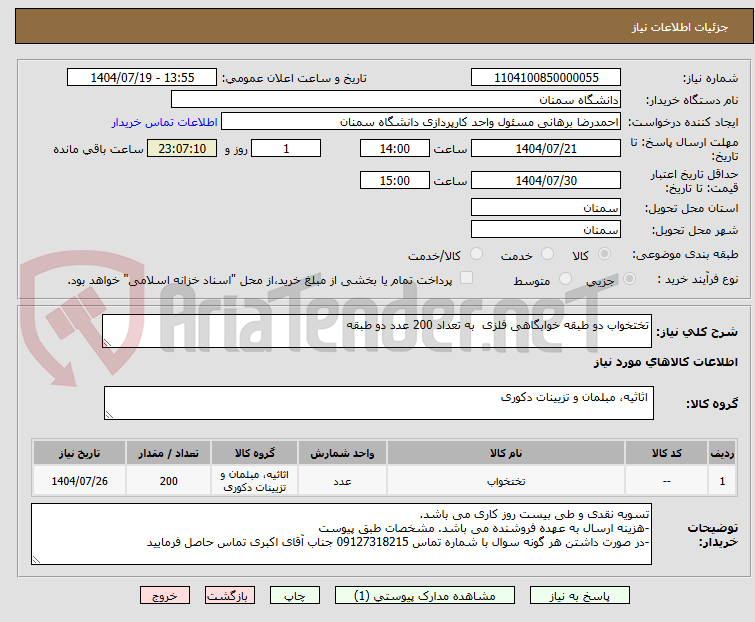
Task: Open اطلاعات تماس خریدار link
Action: point(165,122)
